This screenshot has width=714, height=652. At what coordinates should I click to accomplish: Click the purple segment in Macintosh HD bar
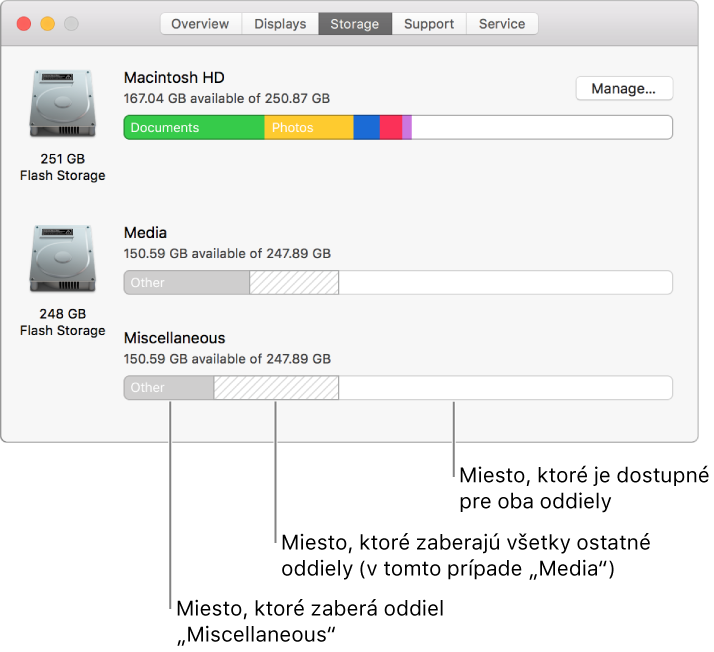[x=407, y=127]
